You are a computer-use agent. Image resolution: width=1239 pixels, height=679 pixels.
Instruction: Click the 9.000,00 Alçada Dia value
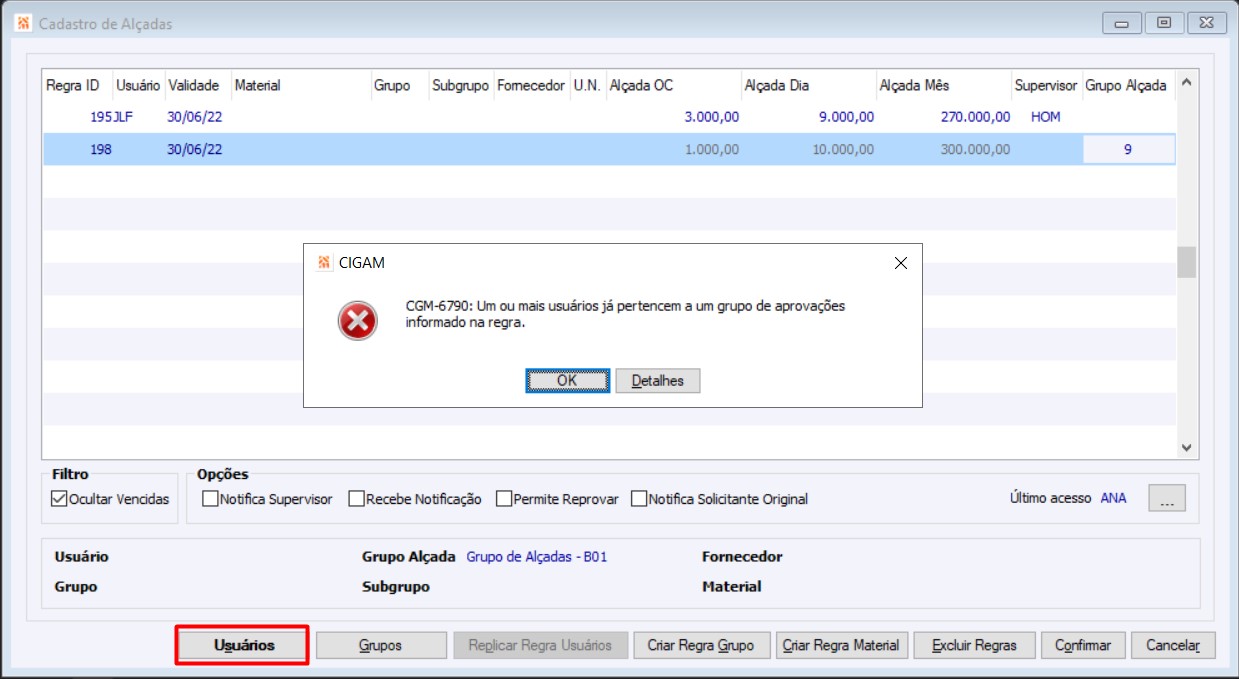[x=847, y=117]
